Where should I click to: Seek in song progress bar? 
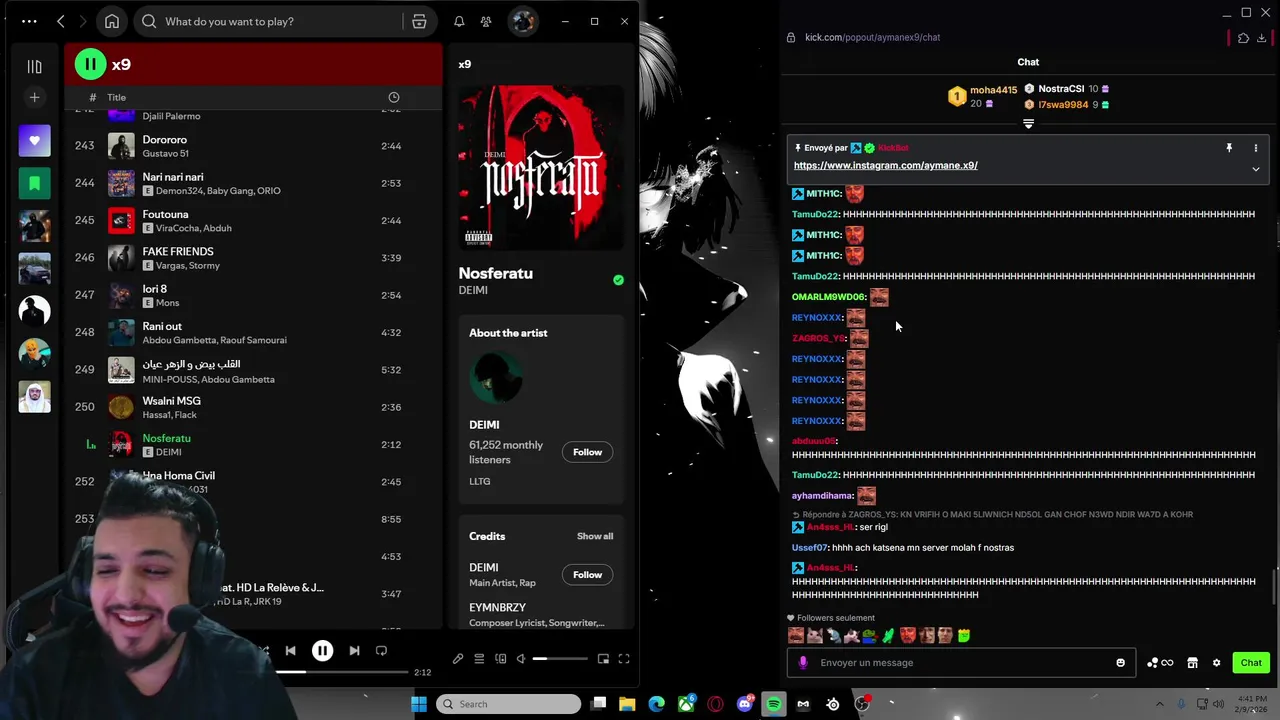340,672
